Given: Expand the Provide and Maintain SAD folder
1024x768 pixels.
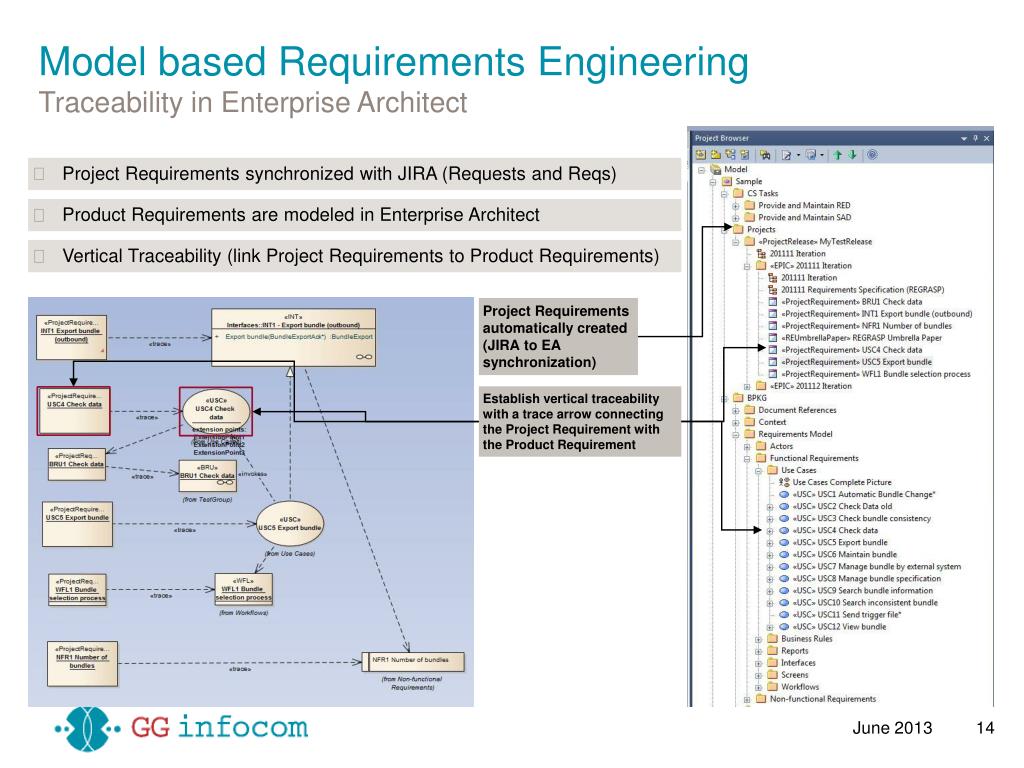Looking at the screenshot, I should 736,218.
